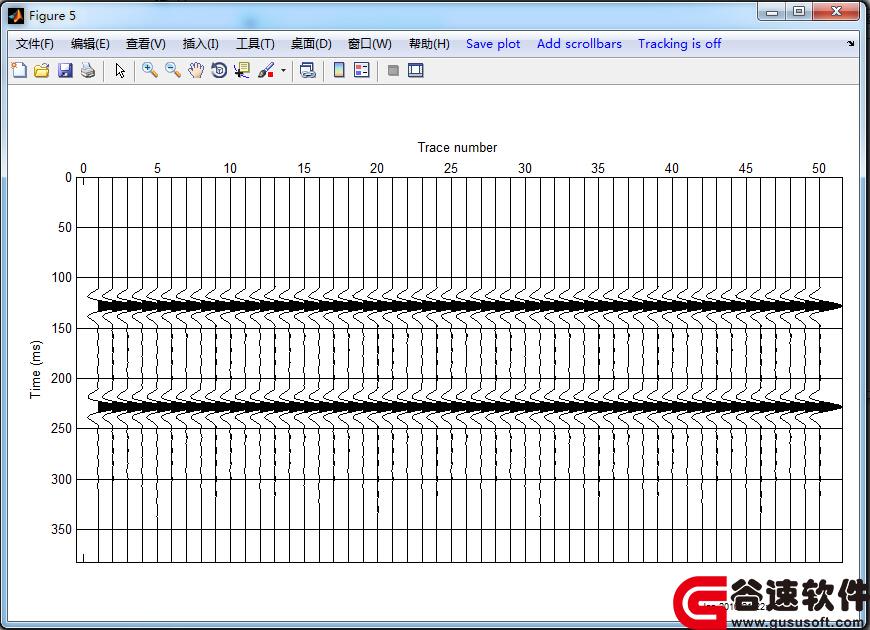The height and width of the screenshot is (630, 870).
Task: Click the x-axis tick label 25
Action: tap(451, 168)
